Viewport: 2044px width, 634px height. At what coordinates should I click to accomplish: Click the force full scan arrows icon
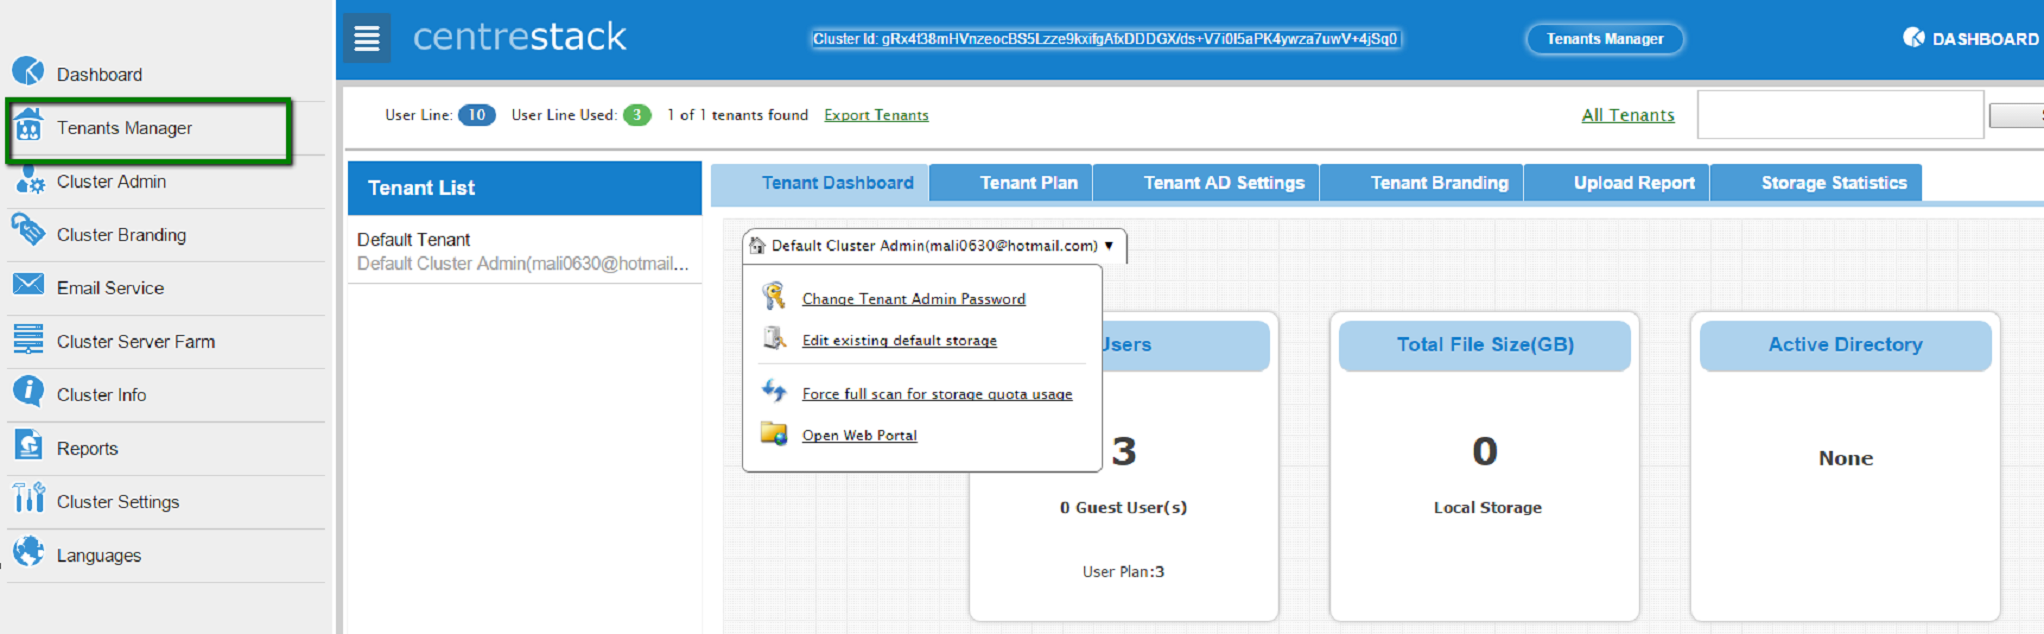[x=774, y=391]
